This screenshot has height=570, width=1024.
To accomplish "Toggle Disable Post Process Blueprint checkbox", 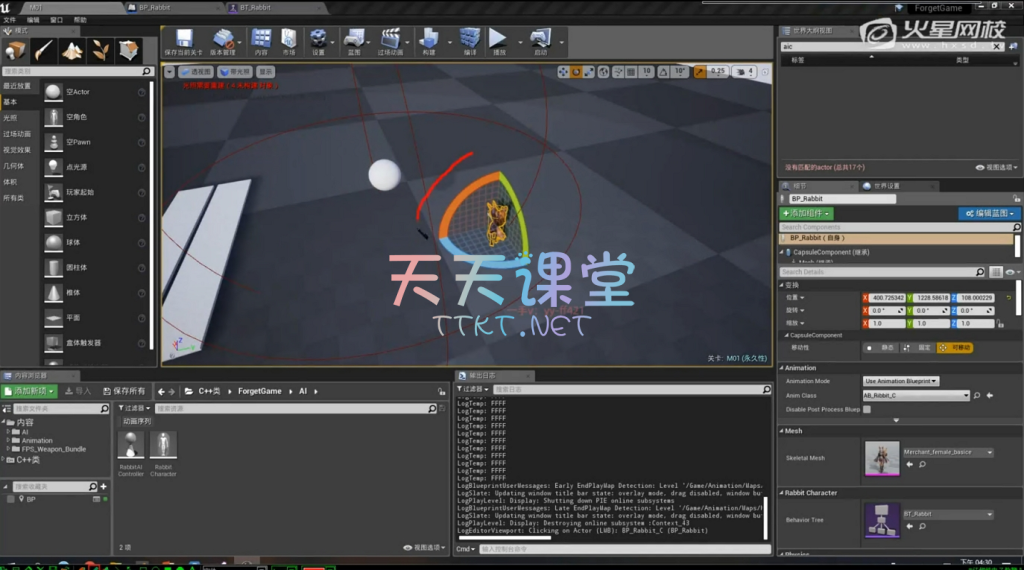I will point(867,409).
